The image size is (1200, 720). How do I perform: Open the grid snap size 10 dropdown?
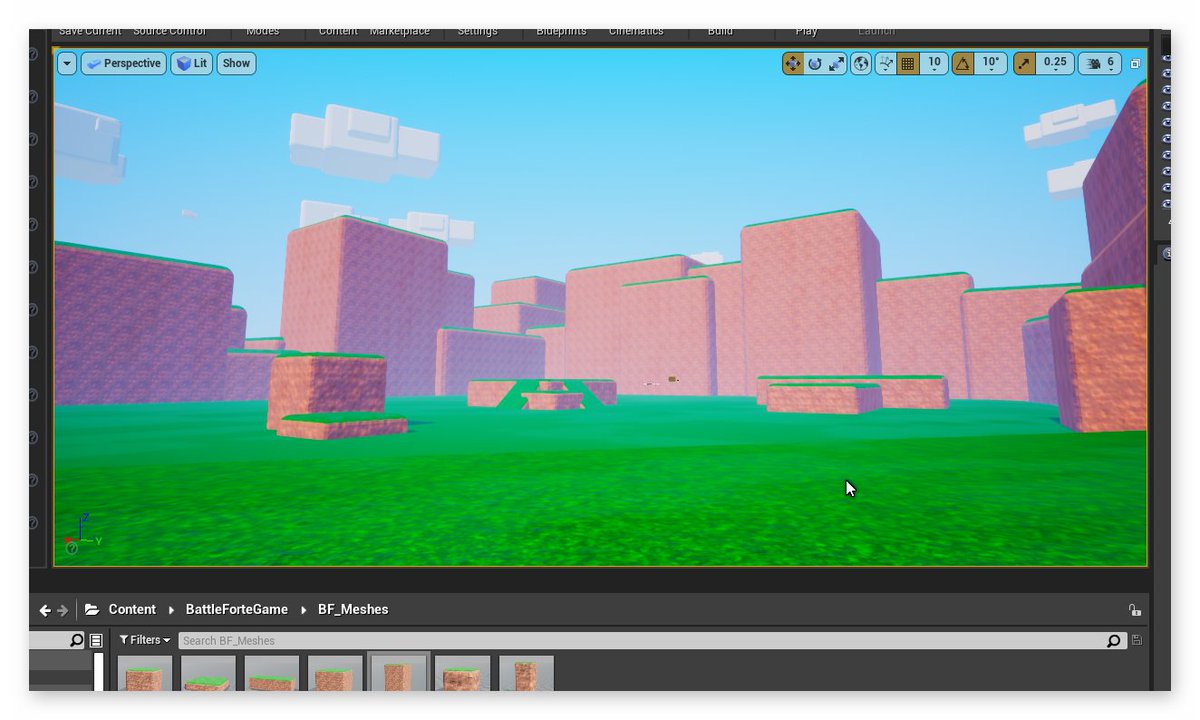click(934, 64)
